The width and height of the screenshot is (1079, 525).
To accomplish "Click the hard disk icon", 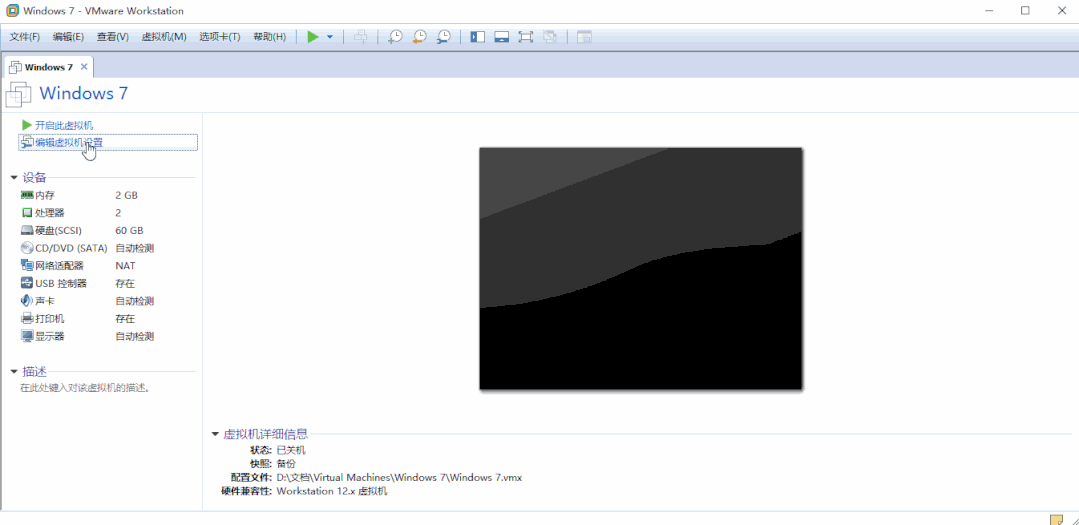I will 28,231.
